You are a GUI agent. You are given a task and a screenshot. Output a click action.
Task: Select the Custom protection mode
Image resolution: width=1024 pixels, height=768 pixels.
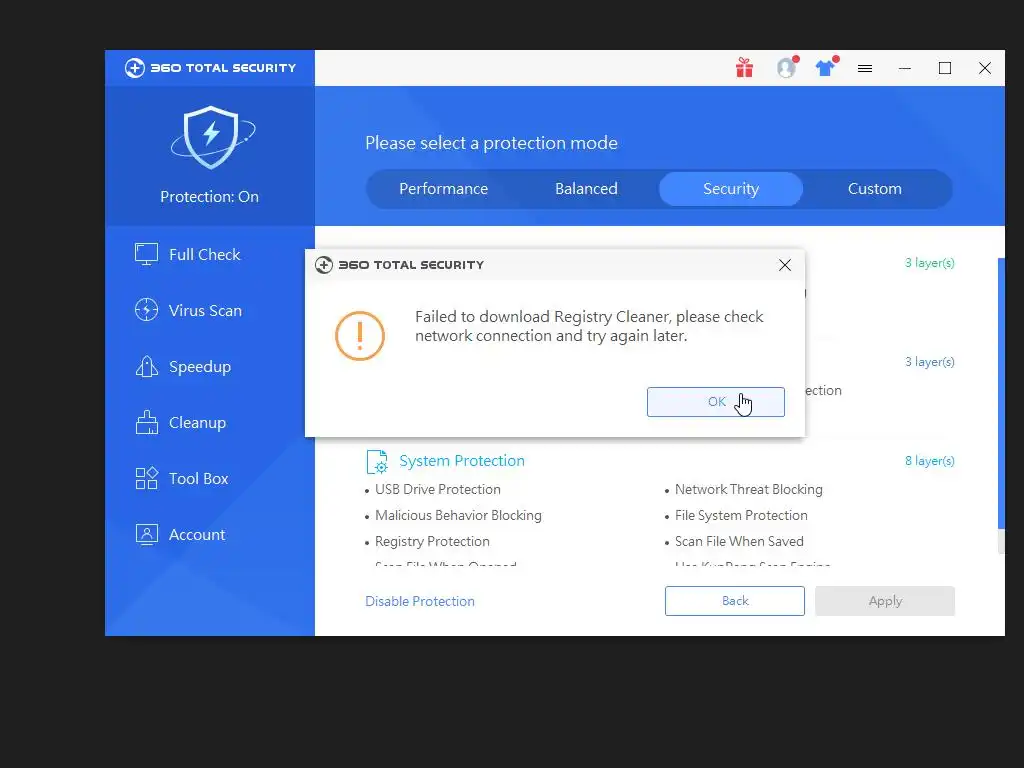click(x=875, y=189)
